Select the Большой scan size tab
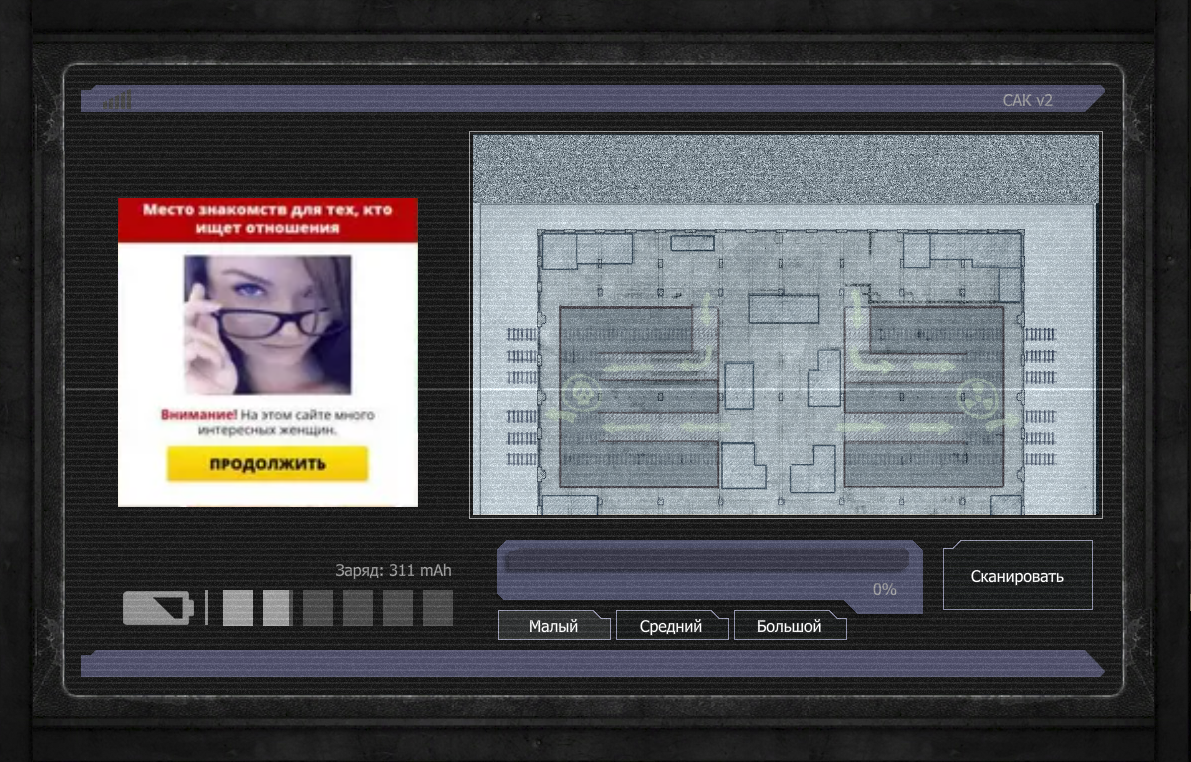Image resolution: width=1191 pixels, height=762 pixels. tap(790, 626)
